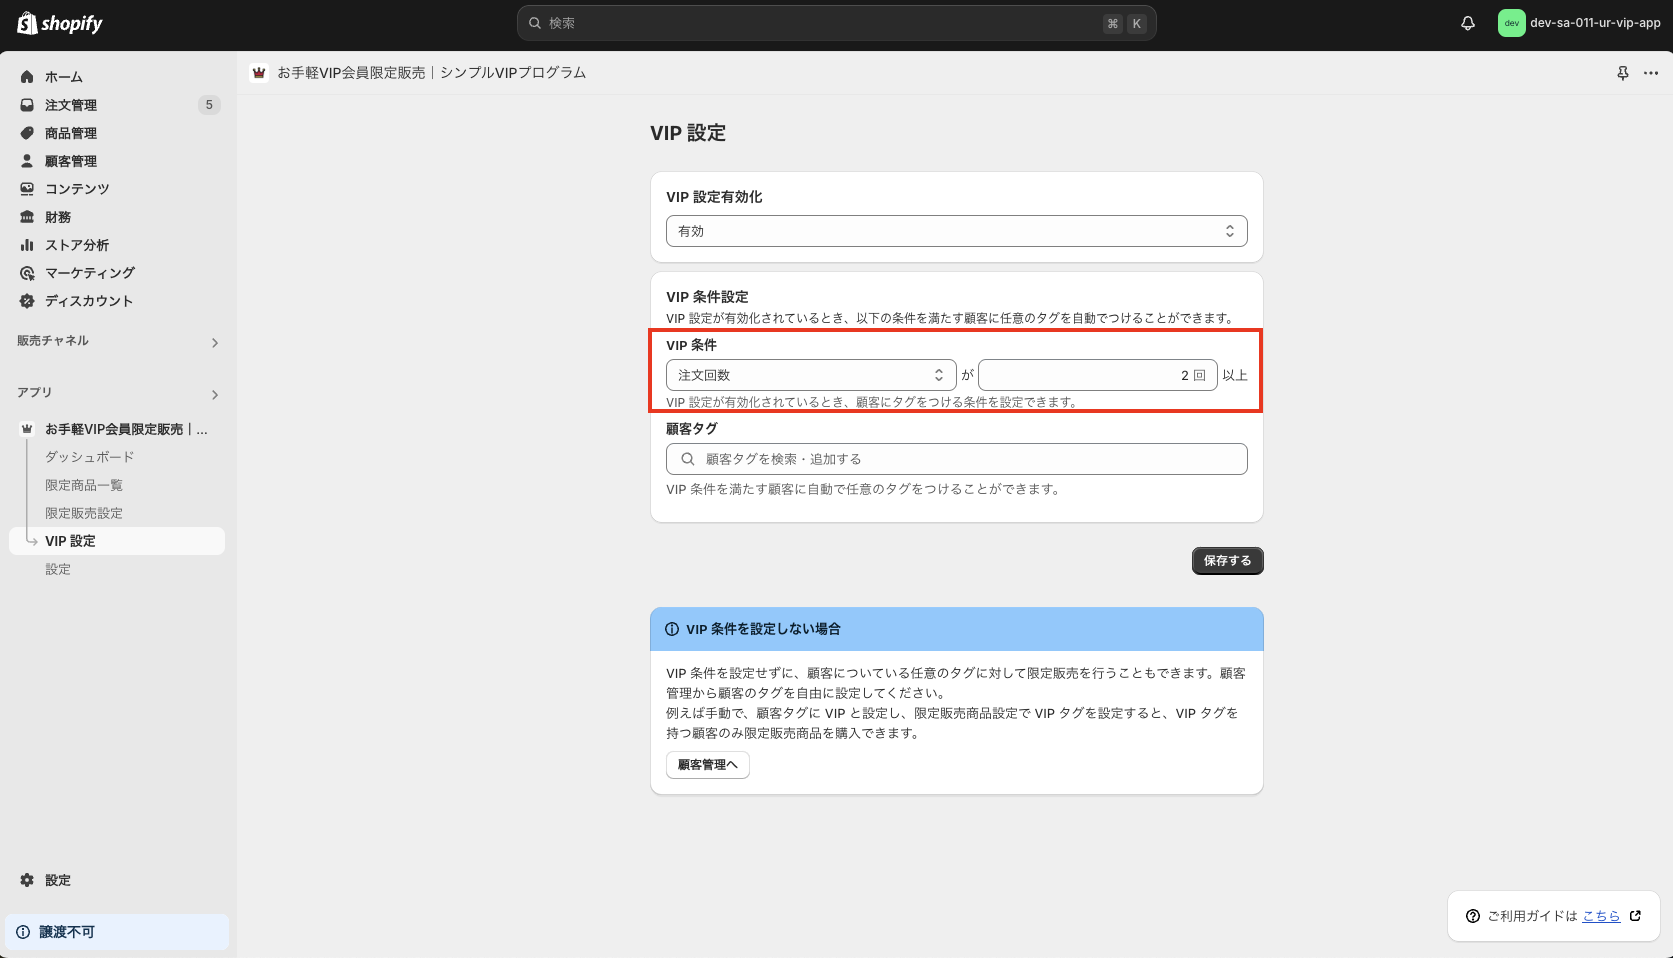
Task: Open the VIP 設定有効化 dropdown
Action: 956,231
